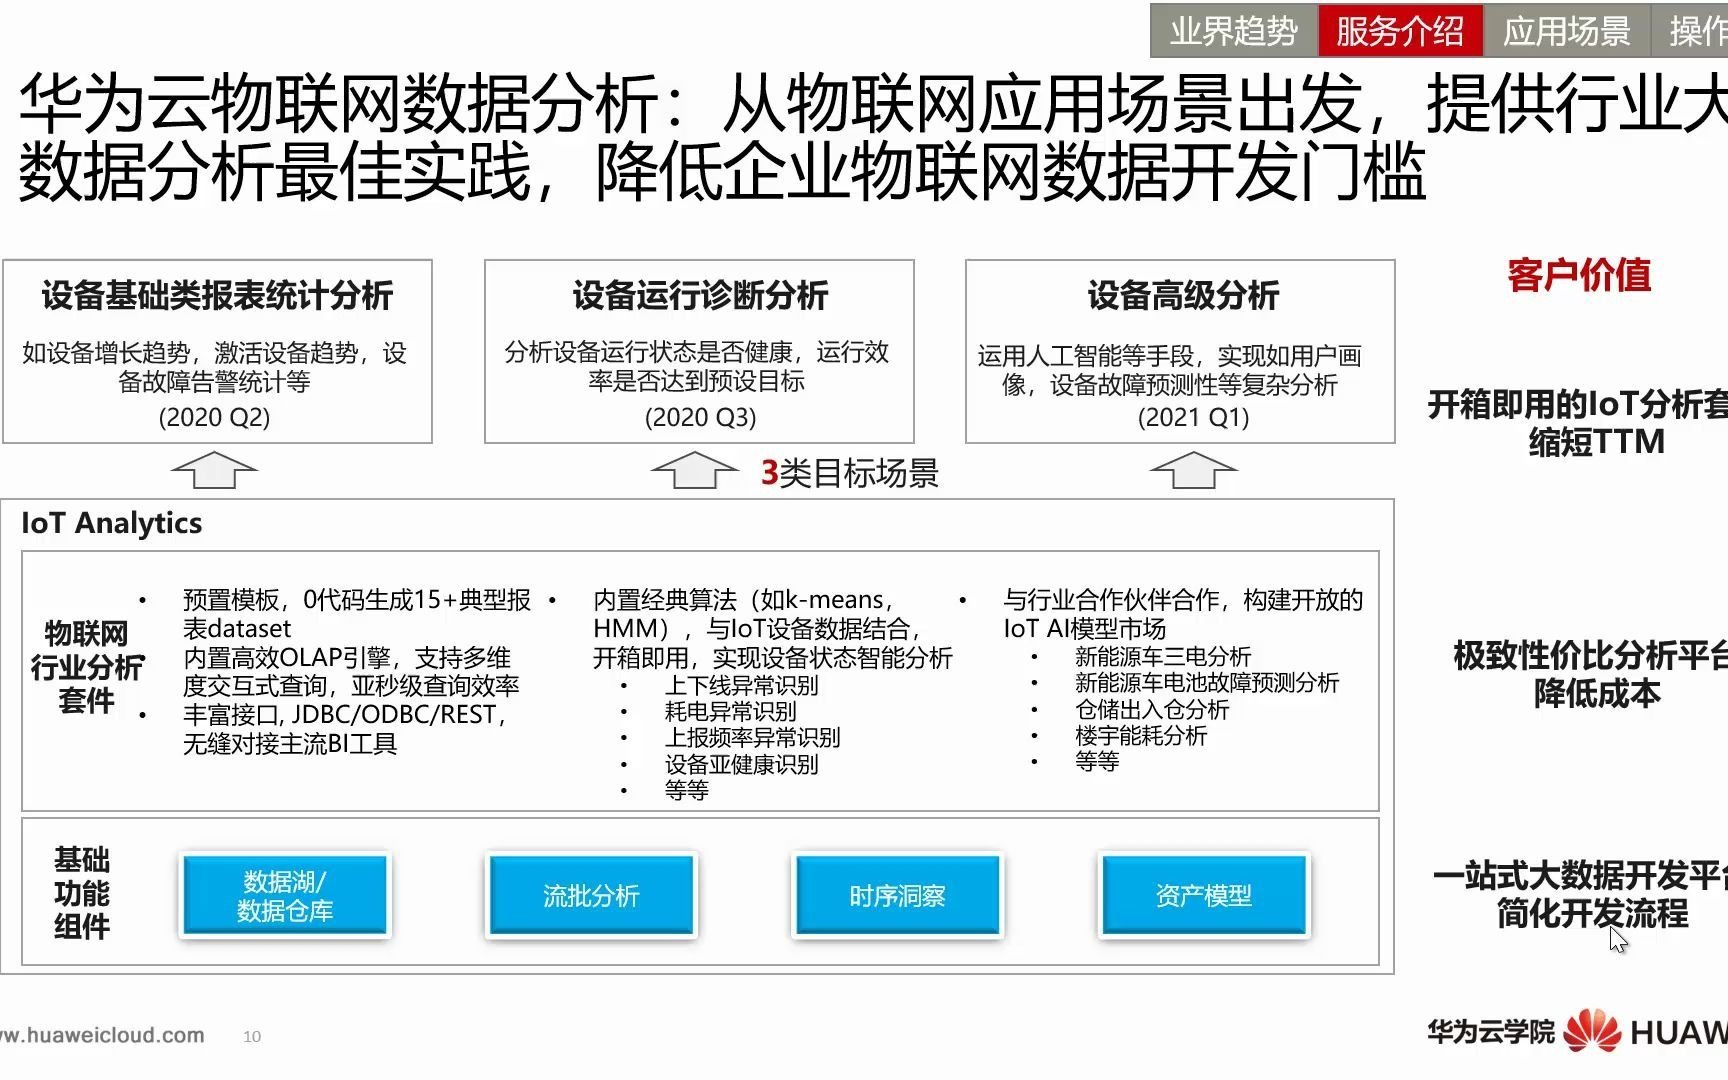Click the 华为云学院 footer text
The width and height of the screenshot is (1728, 1080).
(1491, 1031)
